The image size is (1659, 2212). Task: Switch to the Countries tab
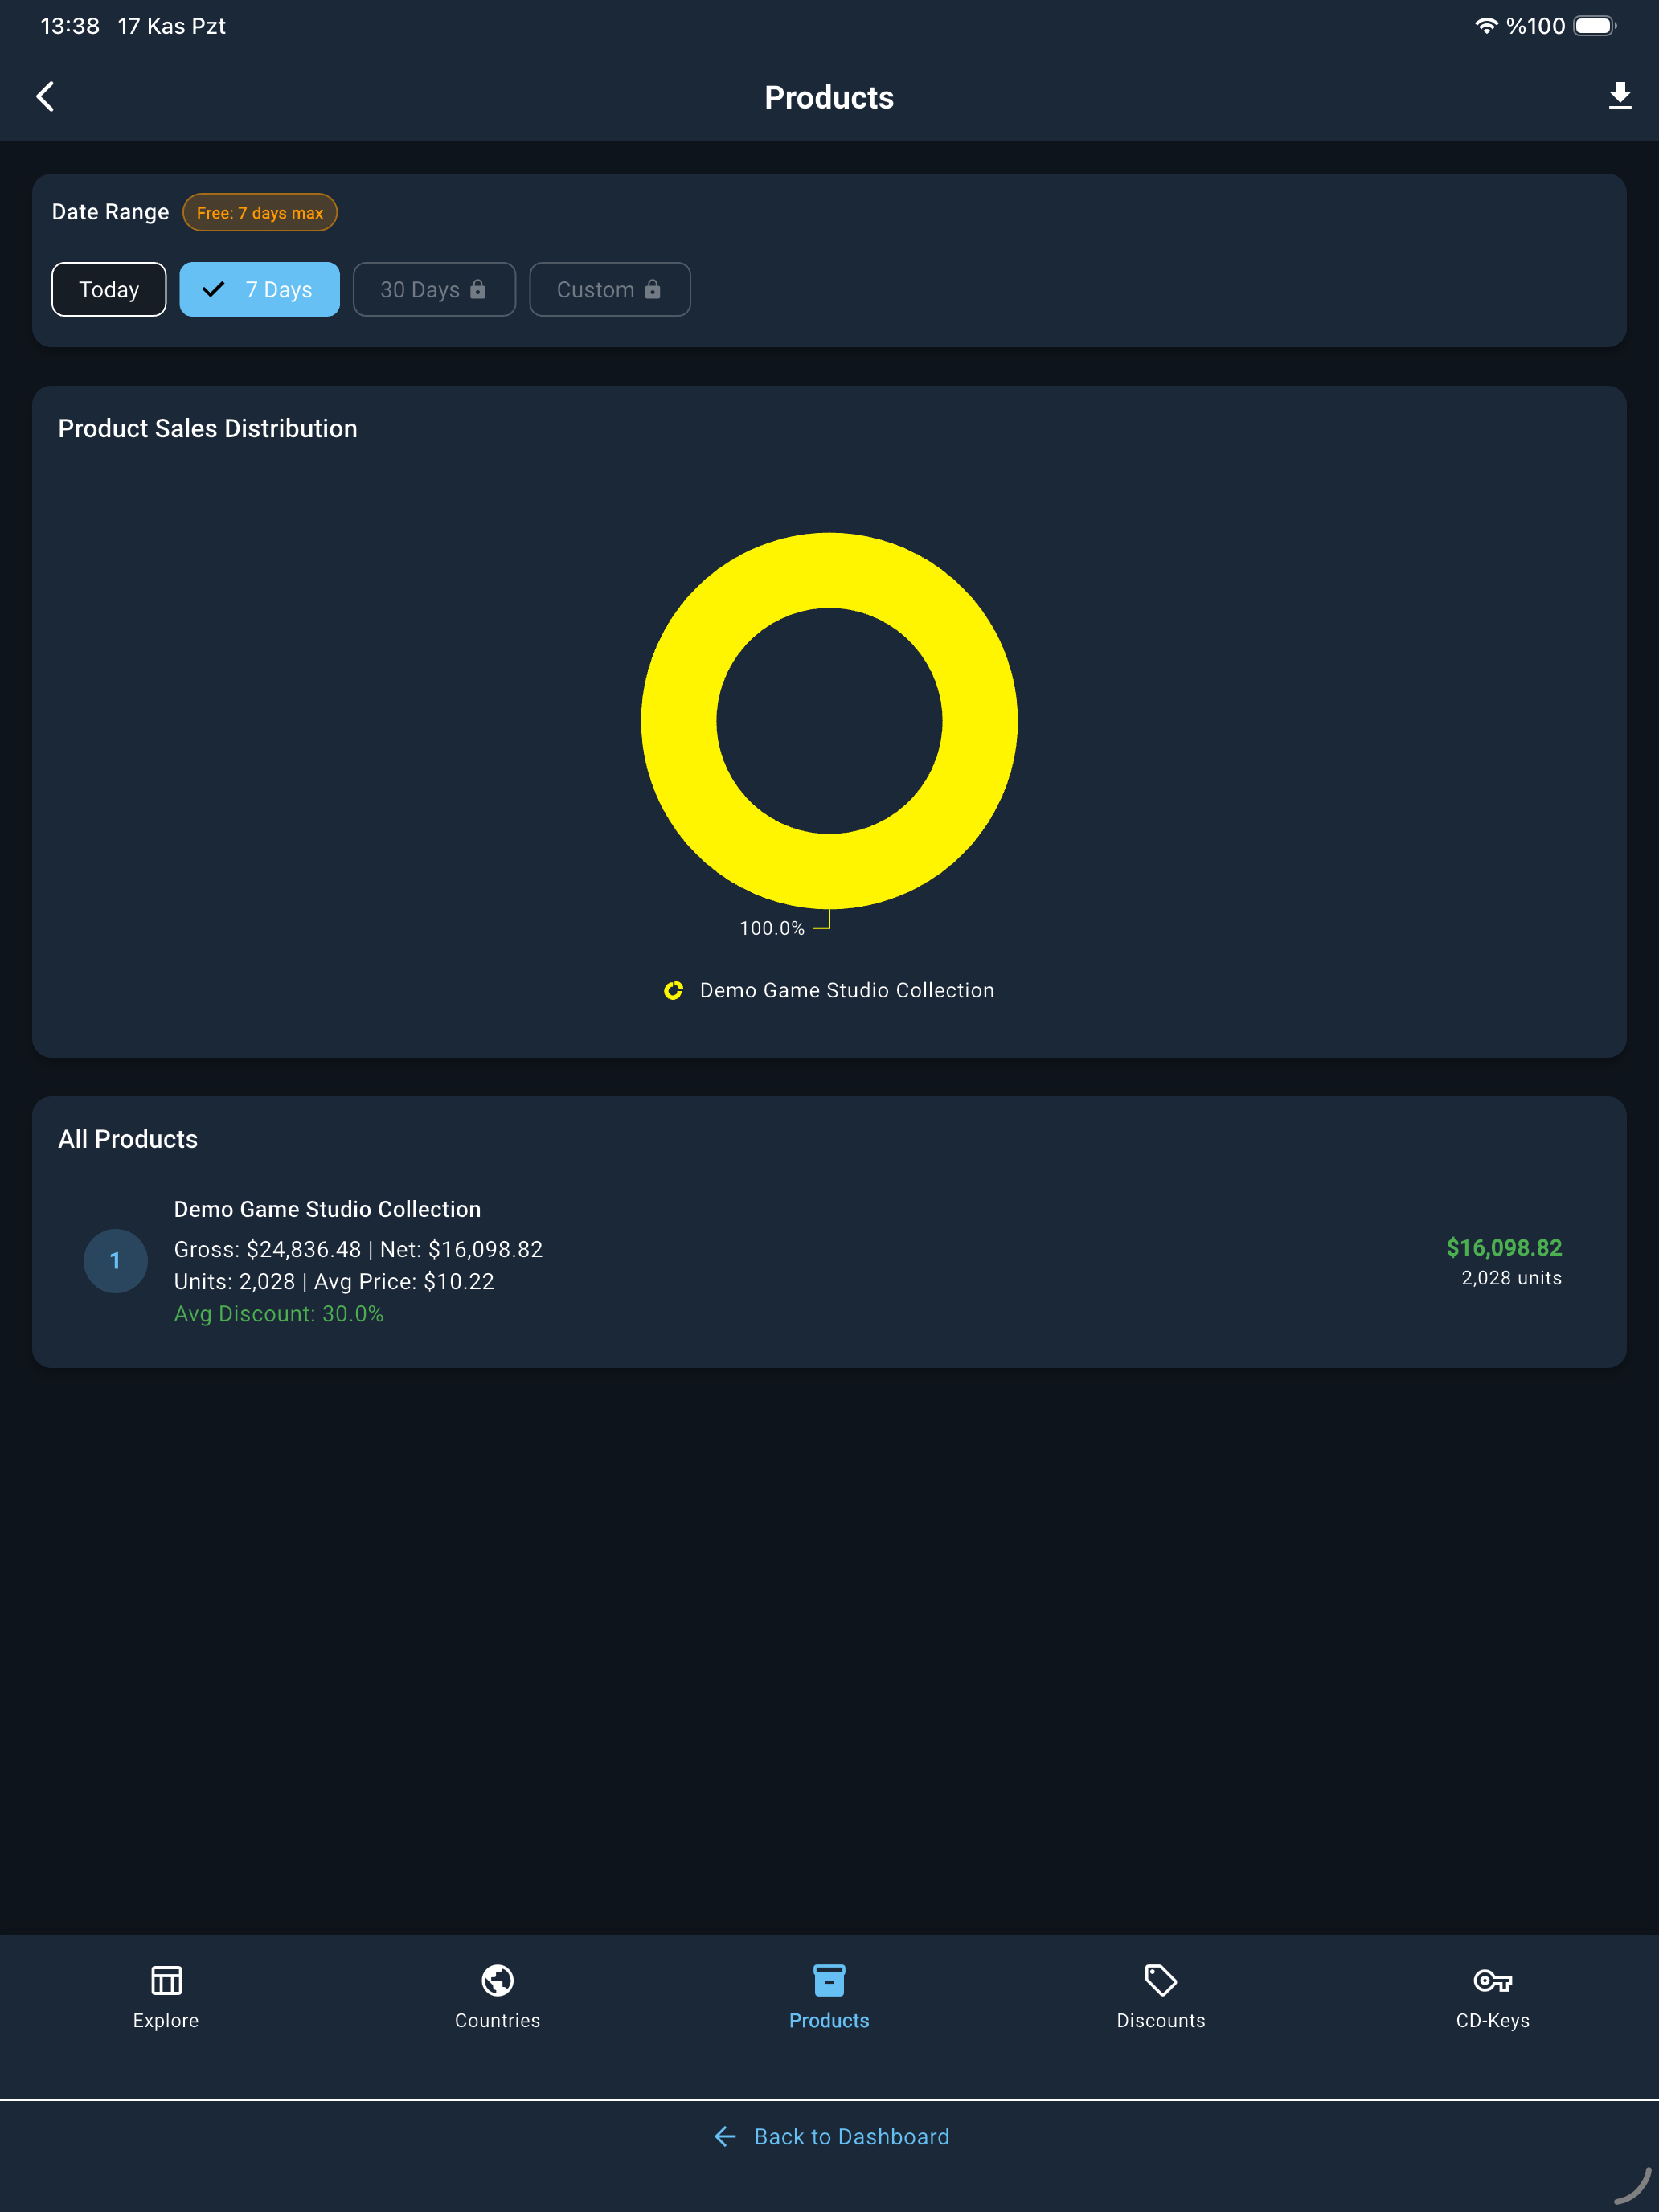497,1997
